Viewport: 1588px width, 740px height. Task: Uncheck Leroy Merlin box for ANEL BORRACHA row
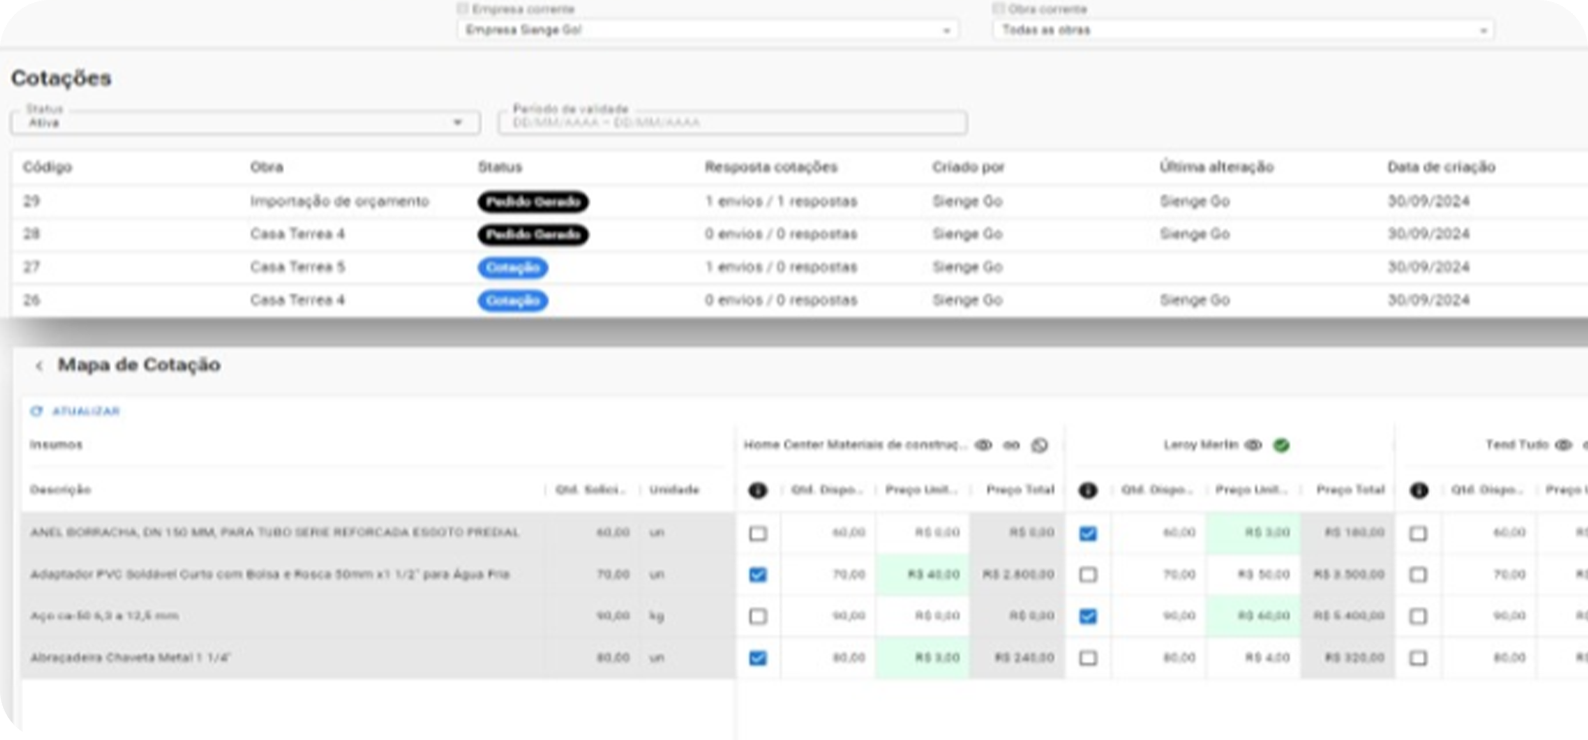click(x=1088, y=533)
